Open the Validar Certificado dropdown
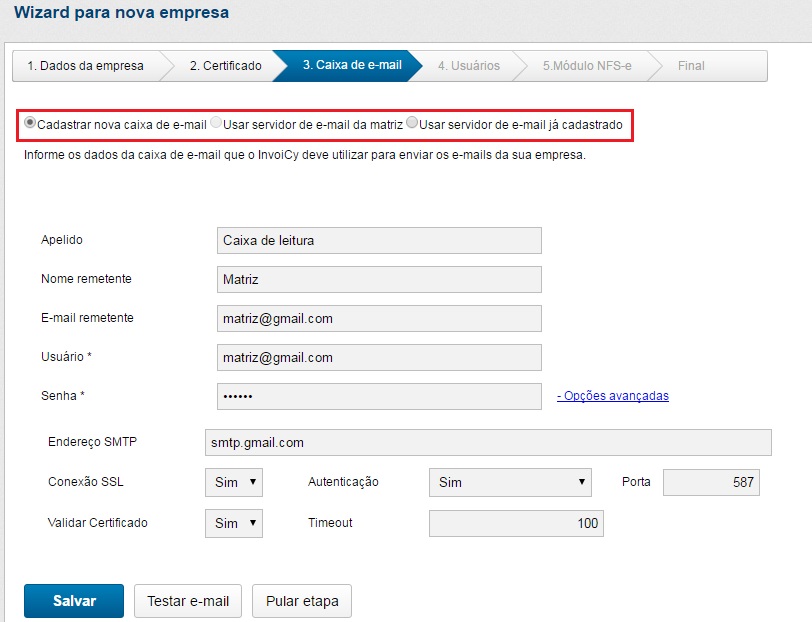Screen dimensions: 812x622 [x=233, y=523]
